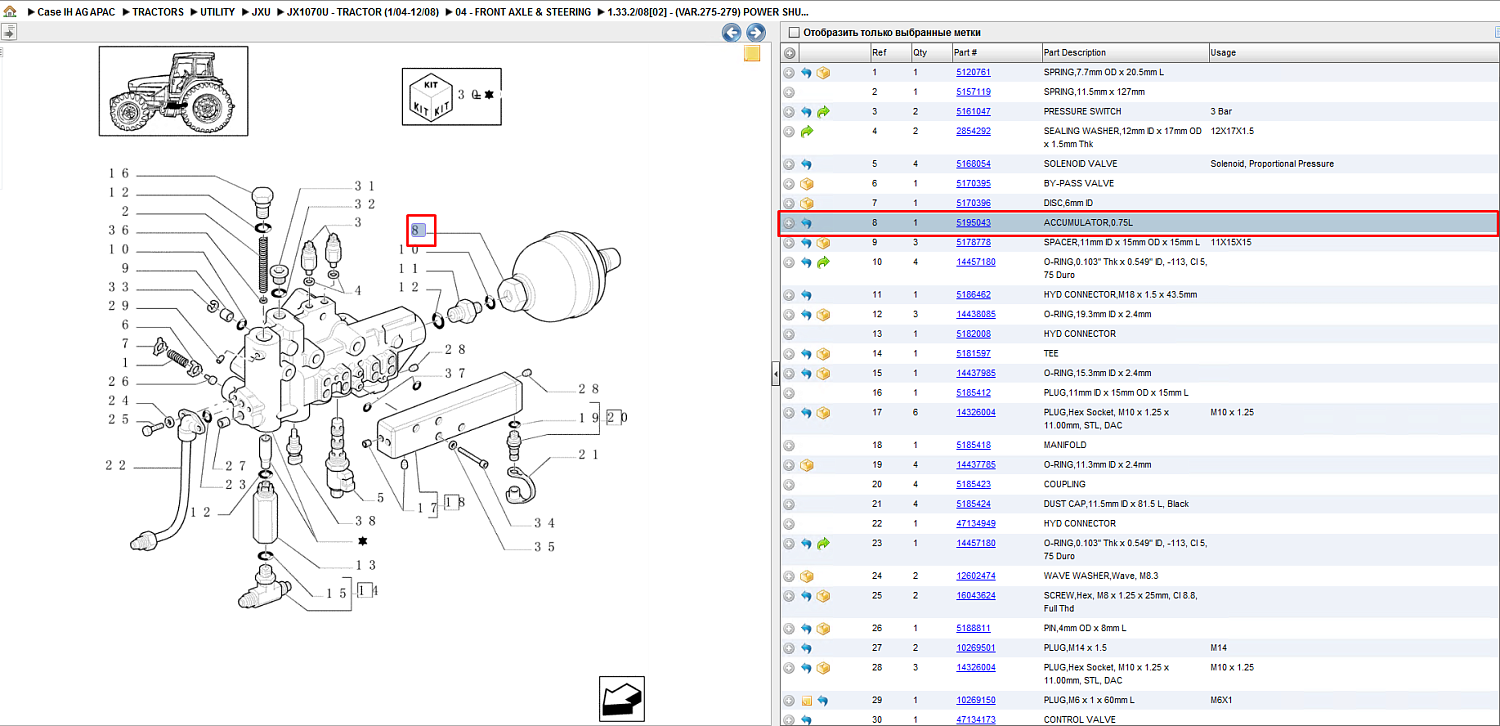Sort table by Usage column header
Image resolution: width=1500 pixels, height=726 pixels.
[1223, 53]
